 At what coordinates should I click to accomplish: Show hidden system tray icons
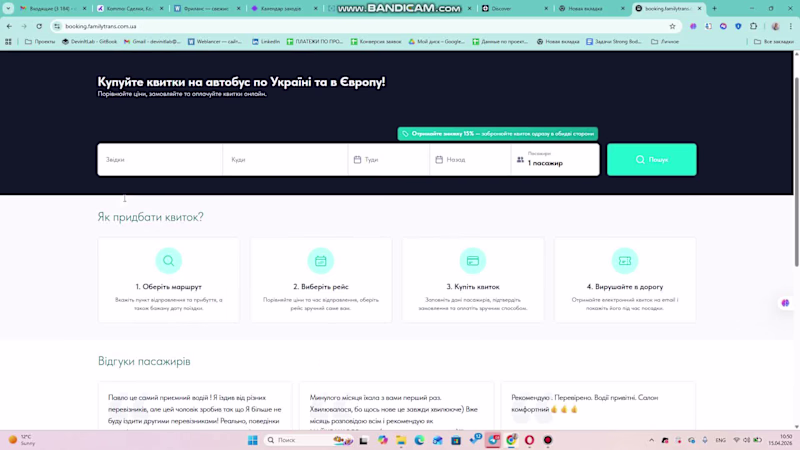(x=652, y=440)
